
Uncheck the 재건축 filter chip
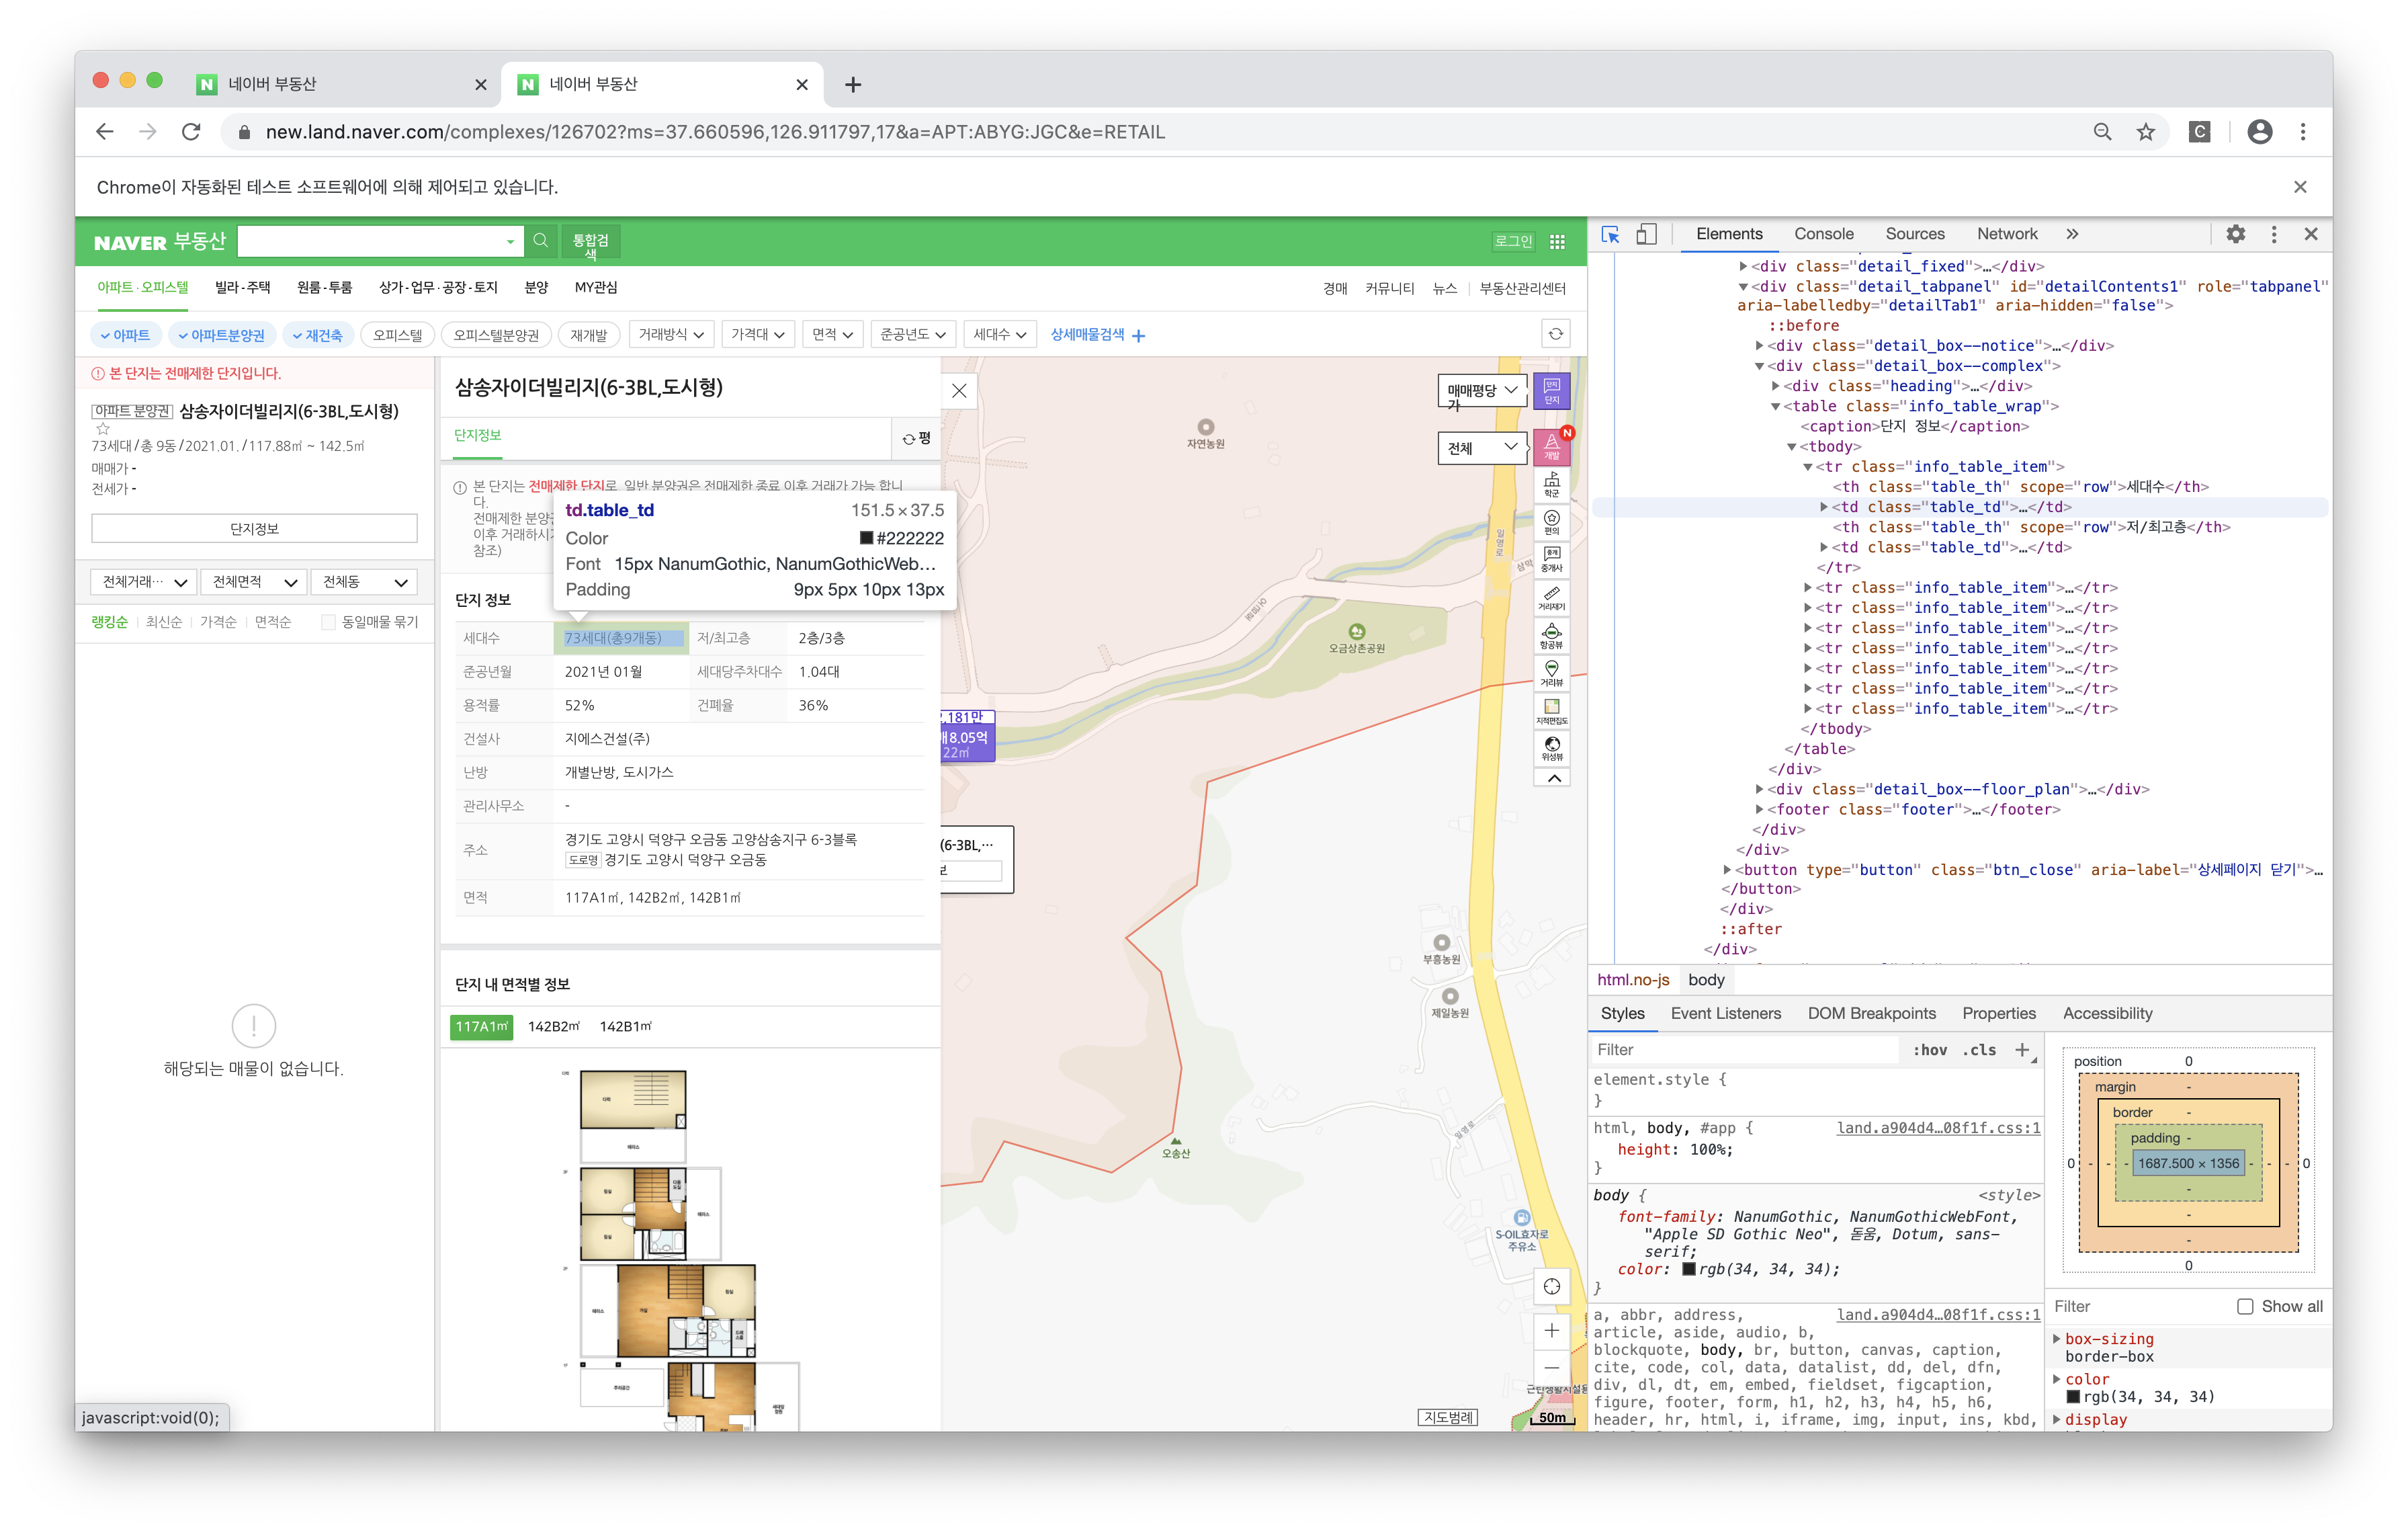click(317, 335)
